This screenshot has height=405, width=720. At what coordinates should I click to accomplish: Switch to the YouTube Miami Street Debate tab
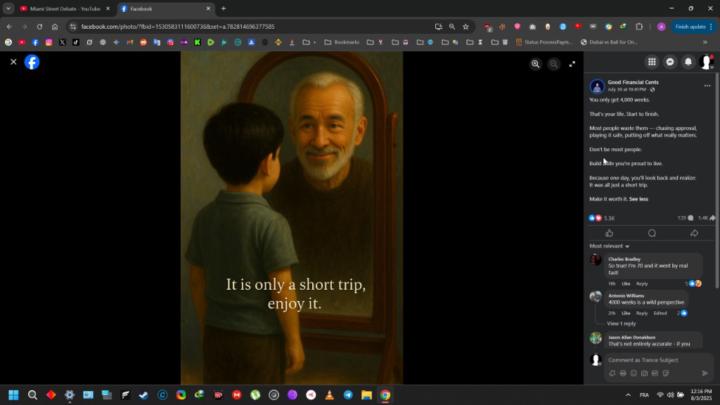click(x=64, y=9)
